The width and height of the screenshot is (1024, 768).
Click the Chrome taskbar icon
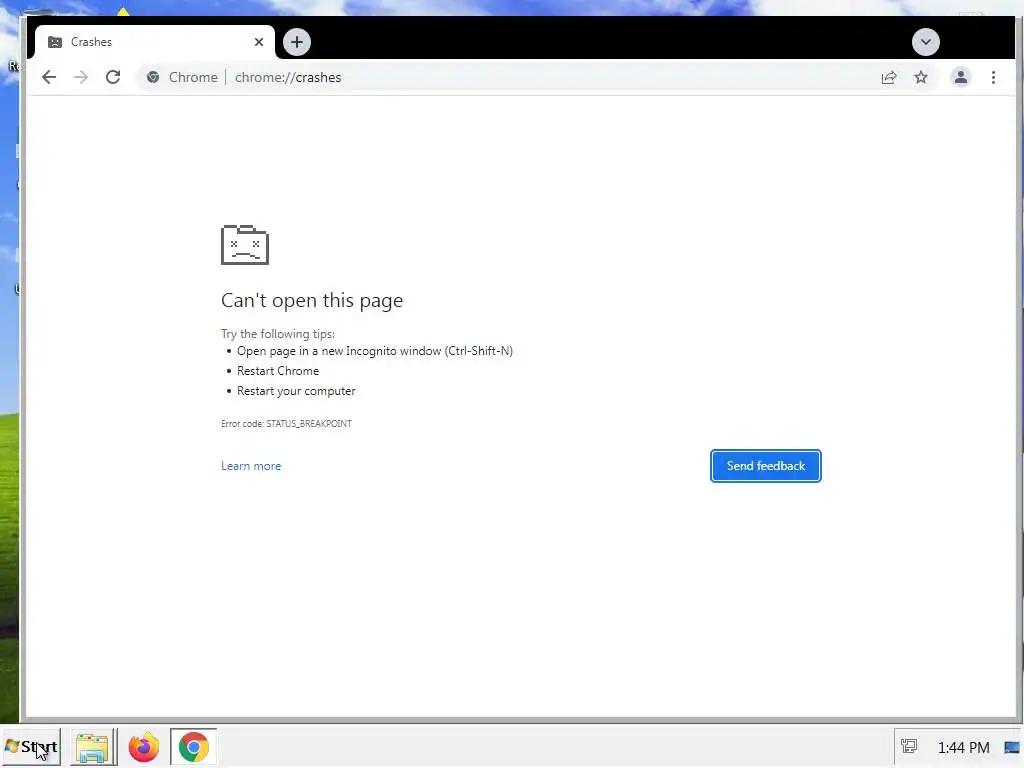pos(193,747)
